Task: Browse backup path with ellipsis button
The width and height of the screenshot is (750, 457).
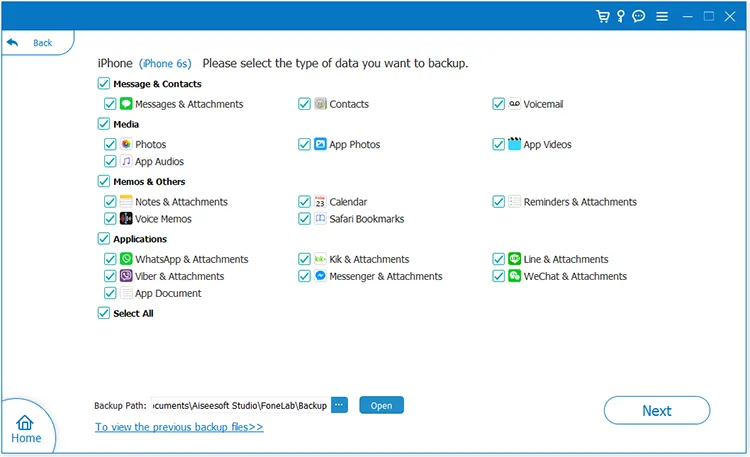Action: pyautogui.click(x=339, y=405)
